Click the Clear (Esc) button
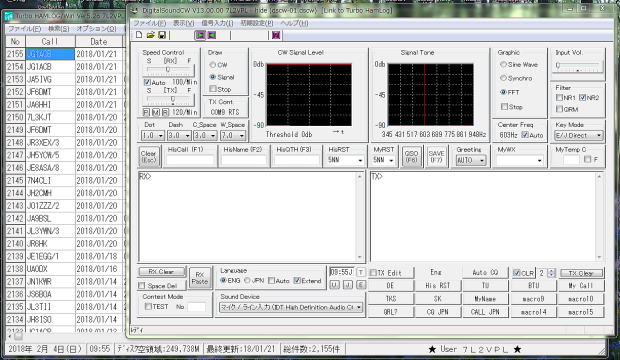 pos(149,157)
